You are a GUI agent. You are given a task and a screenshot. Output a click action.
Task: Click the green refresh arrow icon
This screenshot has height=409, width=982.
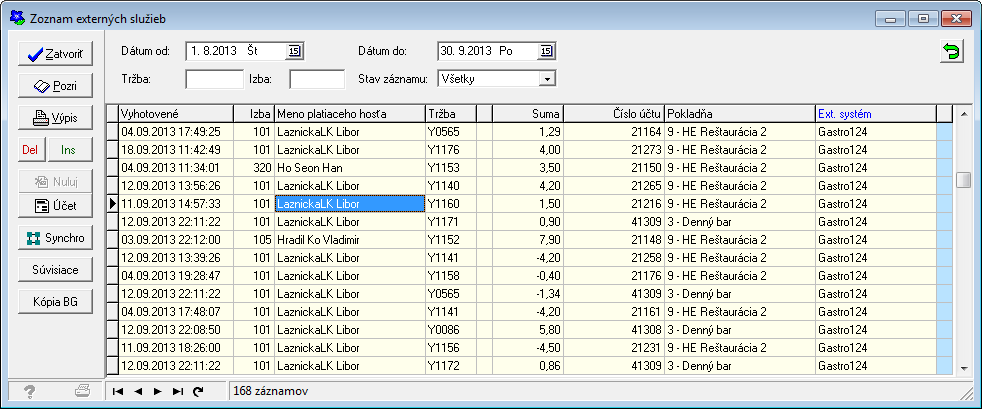click(x=951, y=53)
